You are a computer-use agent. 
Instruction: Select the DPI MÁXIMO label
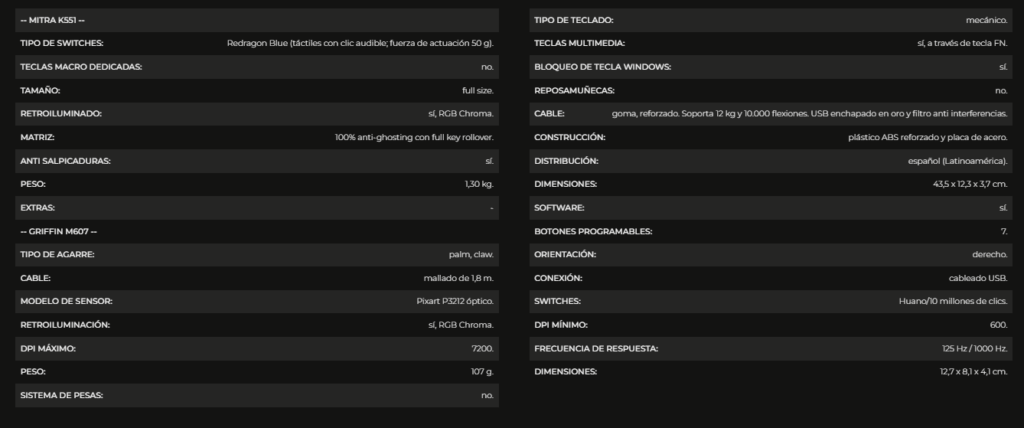(48, 348)
